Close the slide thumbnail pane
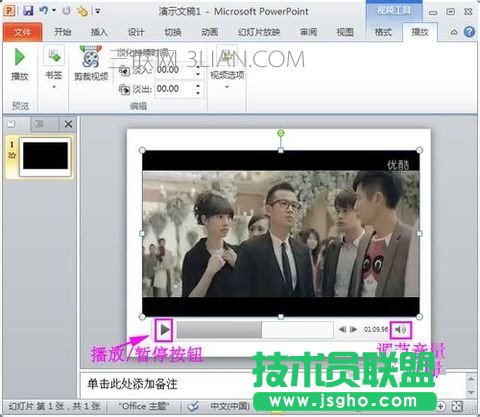This screenshot has height=417, width=480. 68,124
